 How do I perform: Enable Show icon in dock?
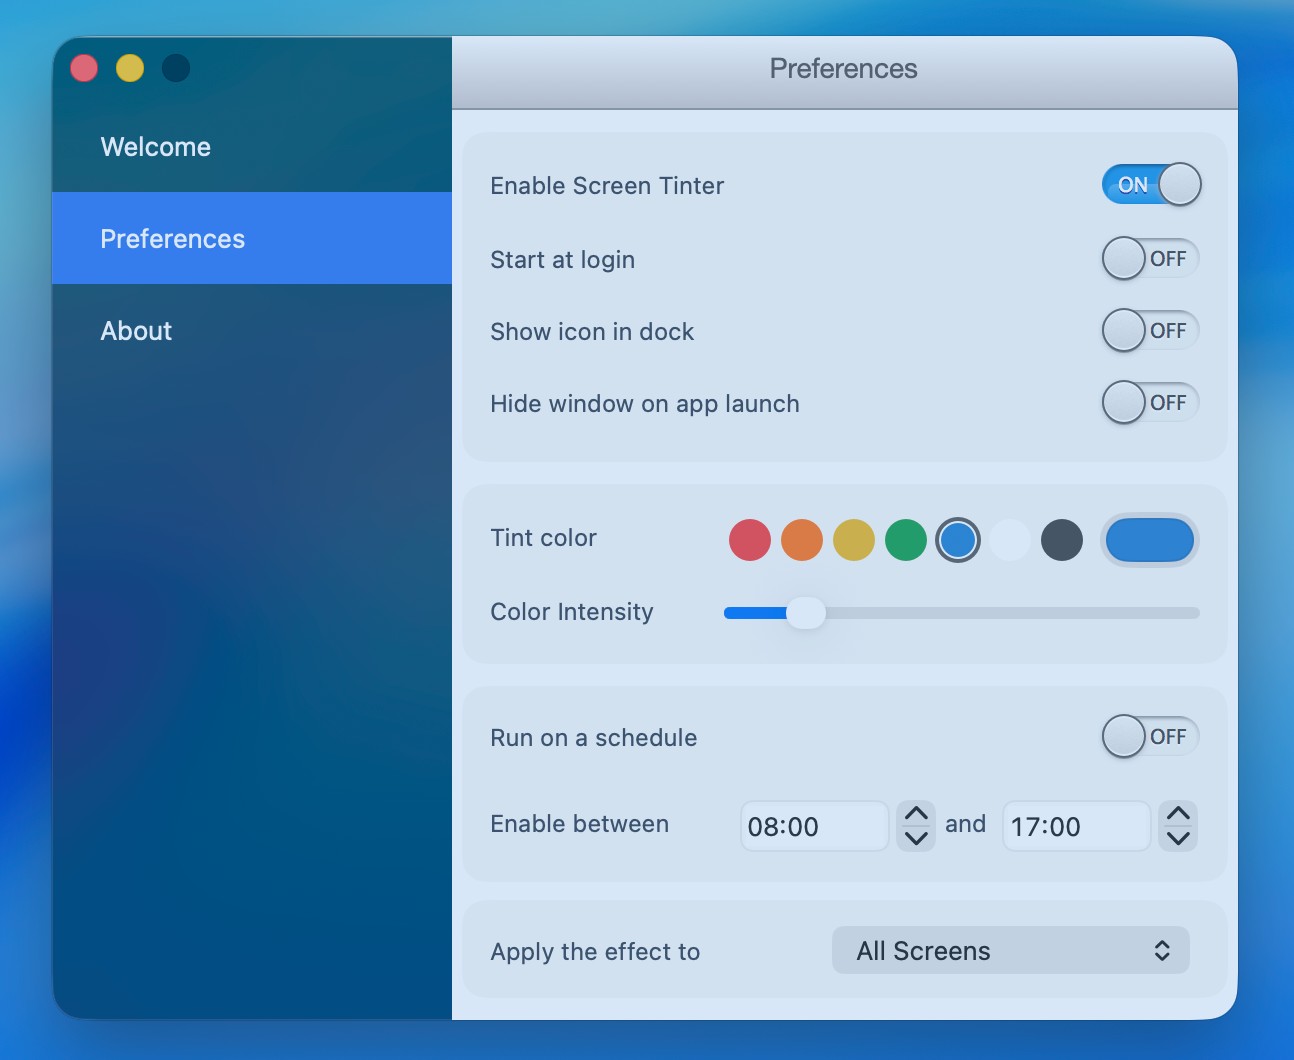pos(1150,331)
